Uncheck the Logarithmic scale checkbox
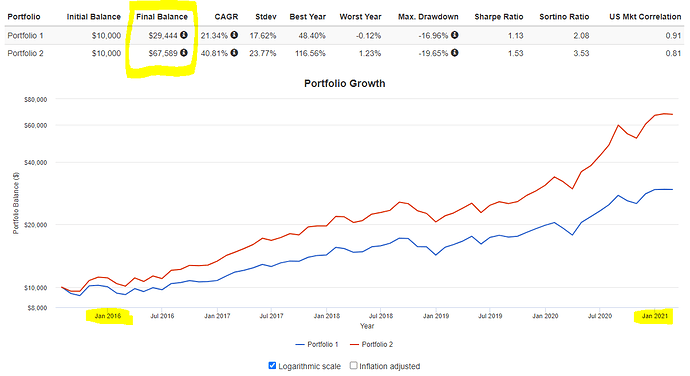This screenshot has width=690, height=376. 272,365
